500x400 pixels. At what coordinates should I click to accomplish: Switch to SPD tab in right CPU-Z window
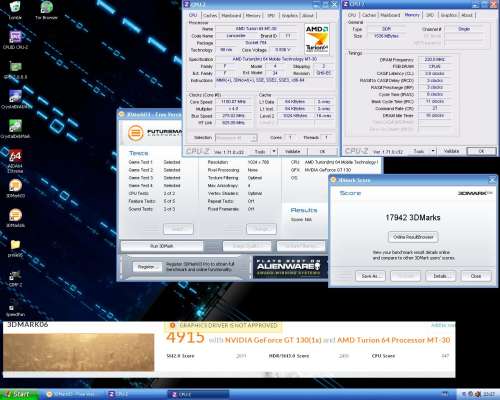(430, 15)
